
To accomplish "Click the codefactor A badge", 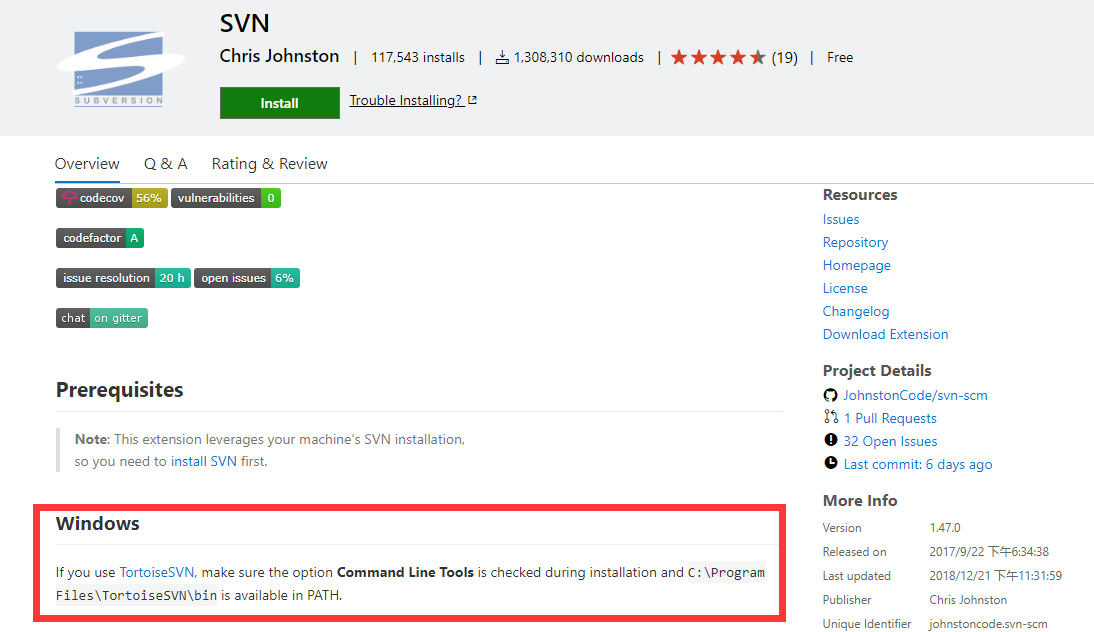I will (x=100, y=238).
